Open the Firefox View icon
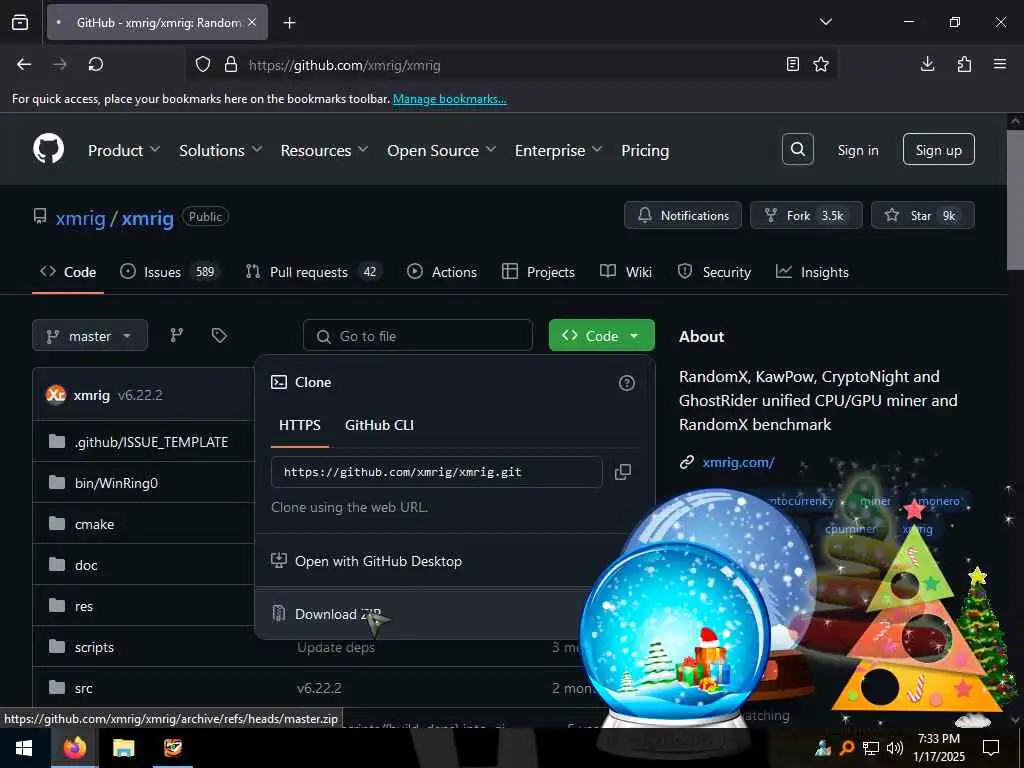 20,22
